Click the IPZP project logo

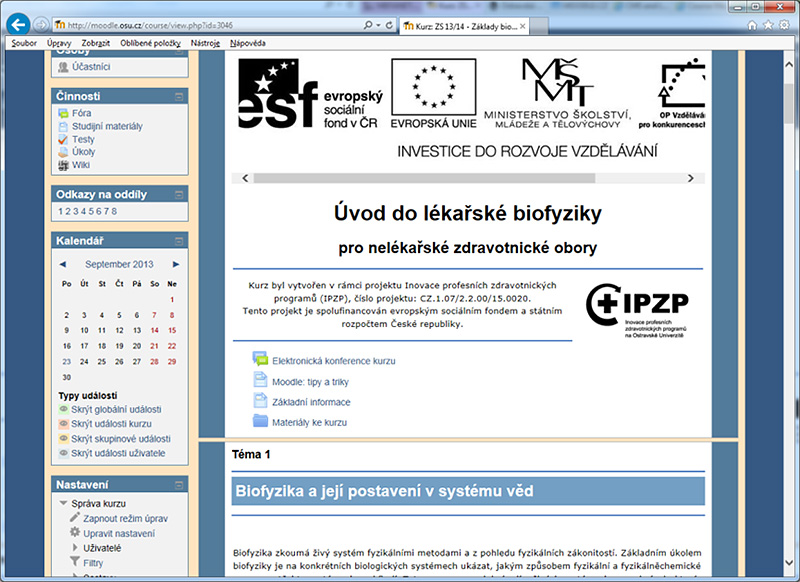click(x=637, y=310)
